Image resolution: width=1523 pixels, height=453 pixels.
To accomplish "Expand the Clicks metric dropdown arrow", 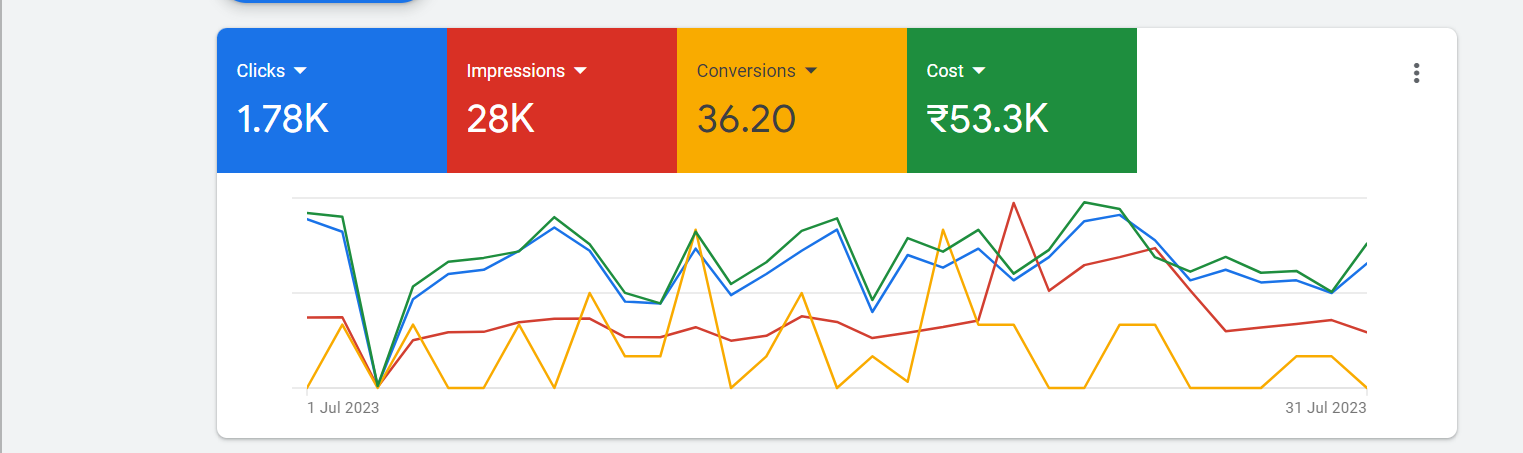I will [300, 71].
